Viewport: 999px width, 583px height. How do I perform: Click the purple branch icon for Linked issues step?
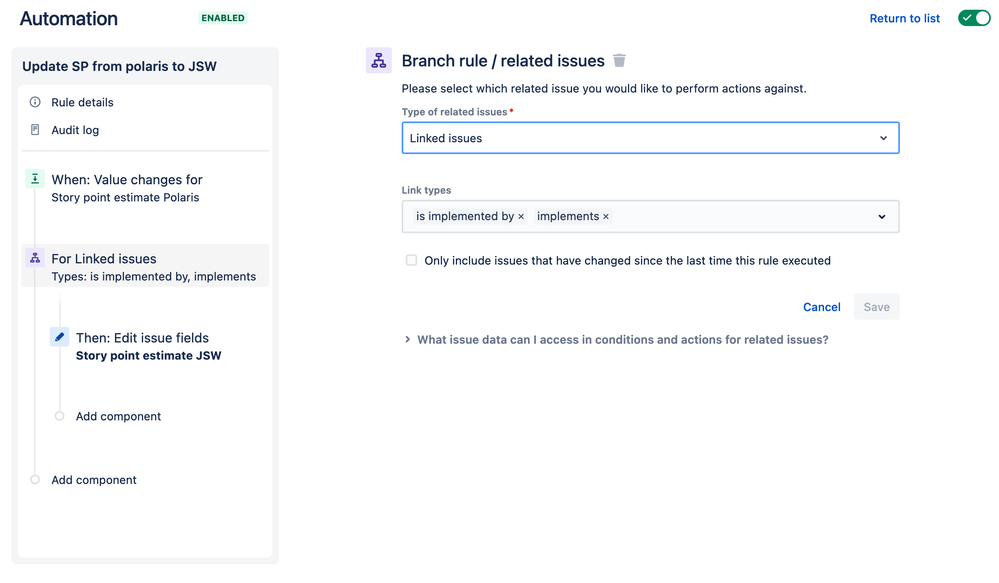35,258
